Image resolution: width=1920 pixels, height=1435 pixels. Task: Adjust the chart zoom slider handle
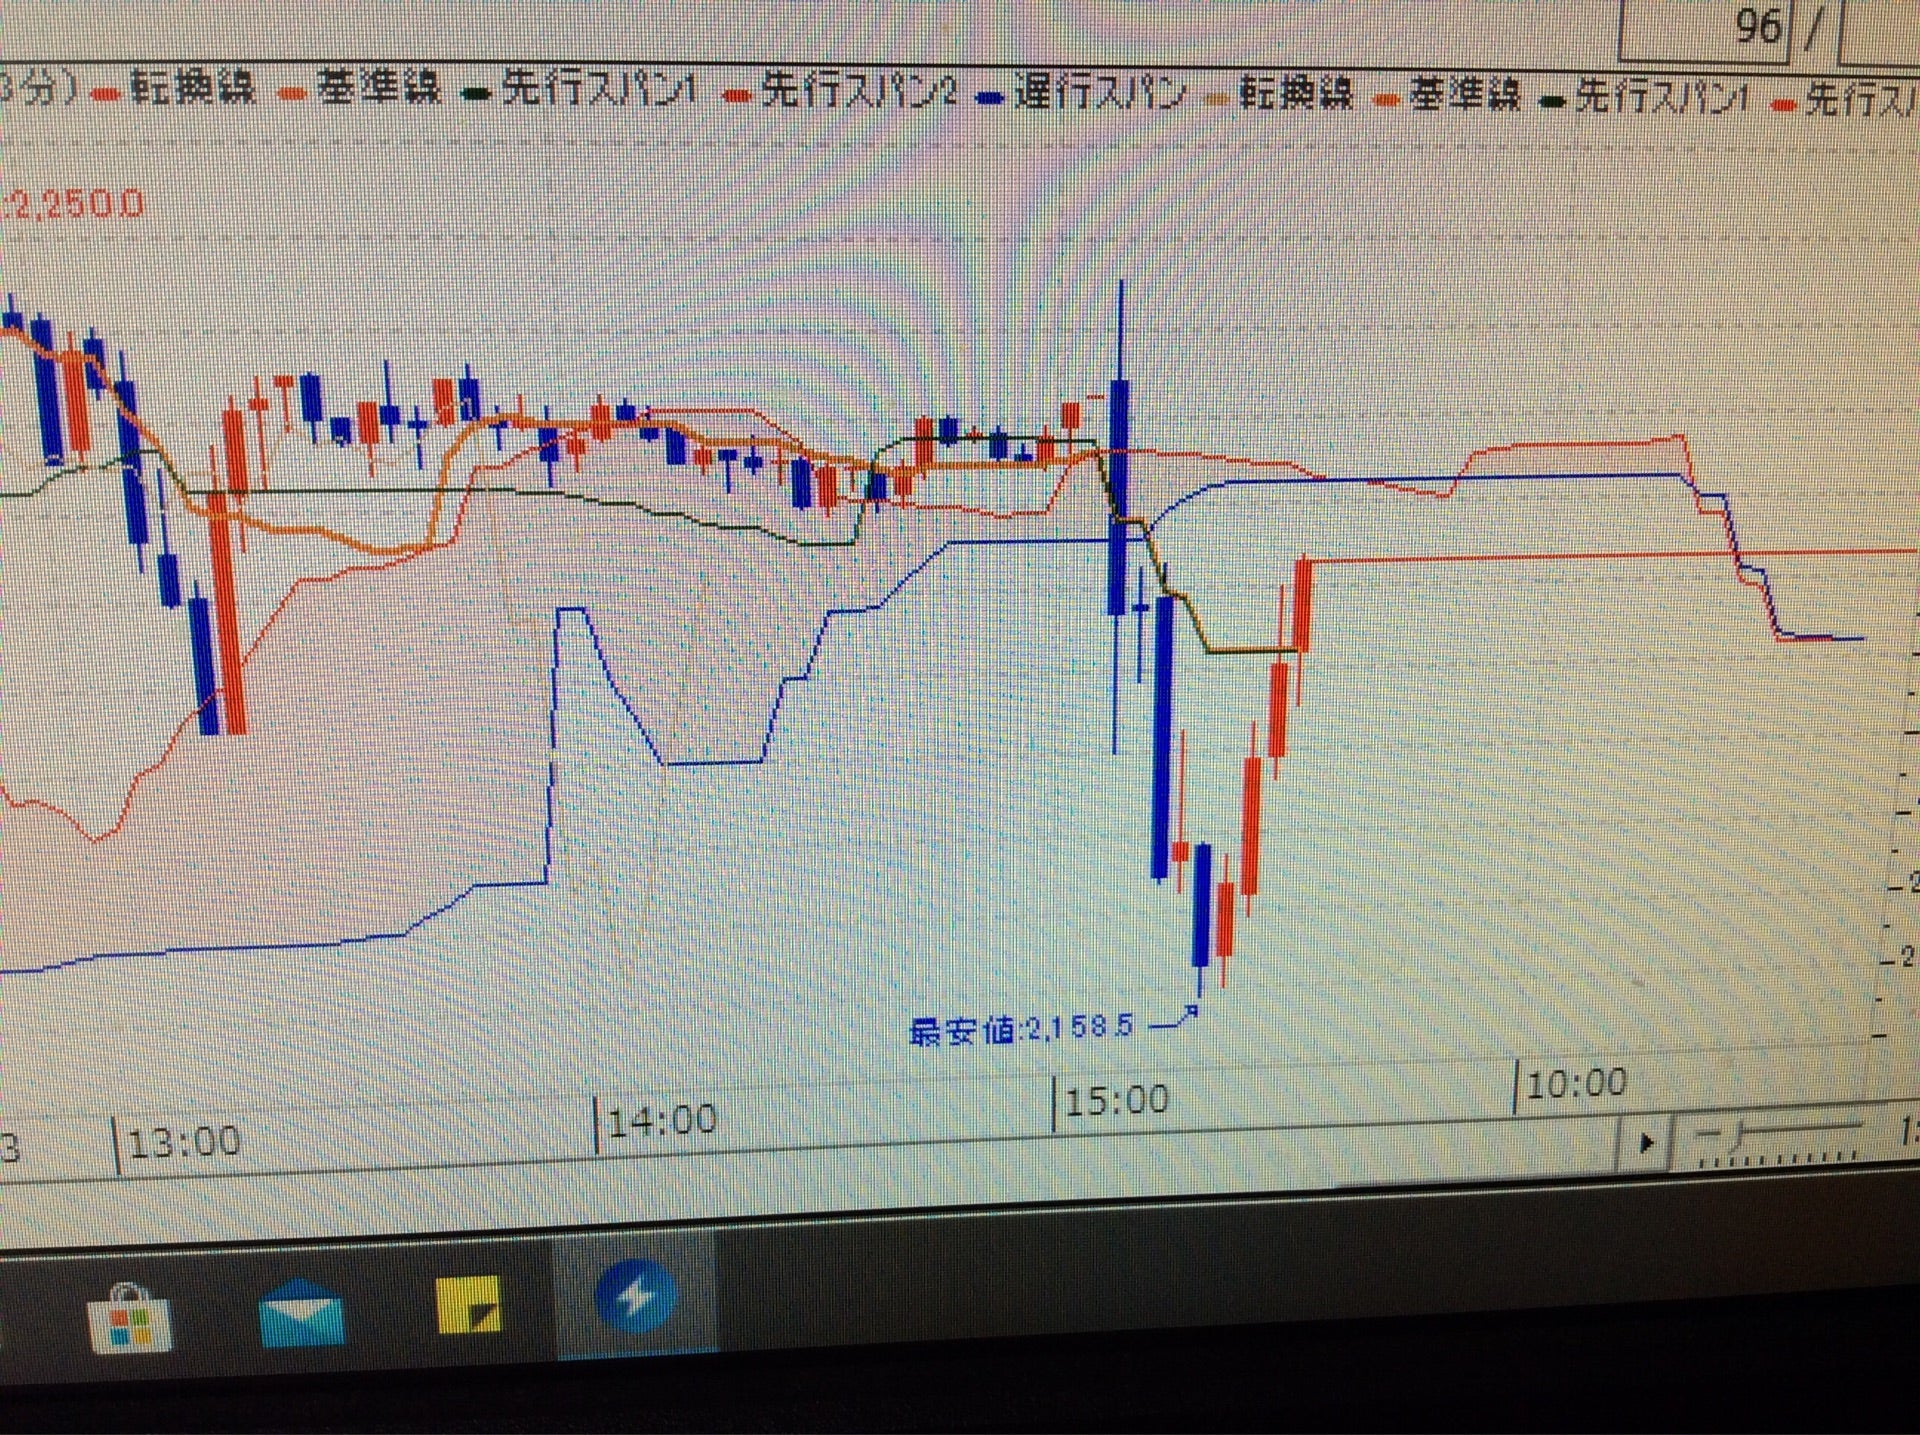pyautogui.click(x=1738, y=1136)
